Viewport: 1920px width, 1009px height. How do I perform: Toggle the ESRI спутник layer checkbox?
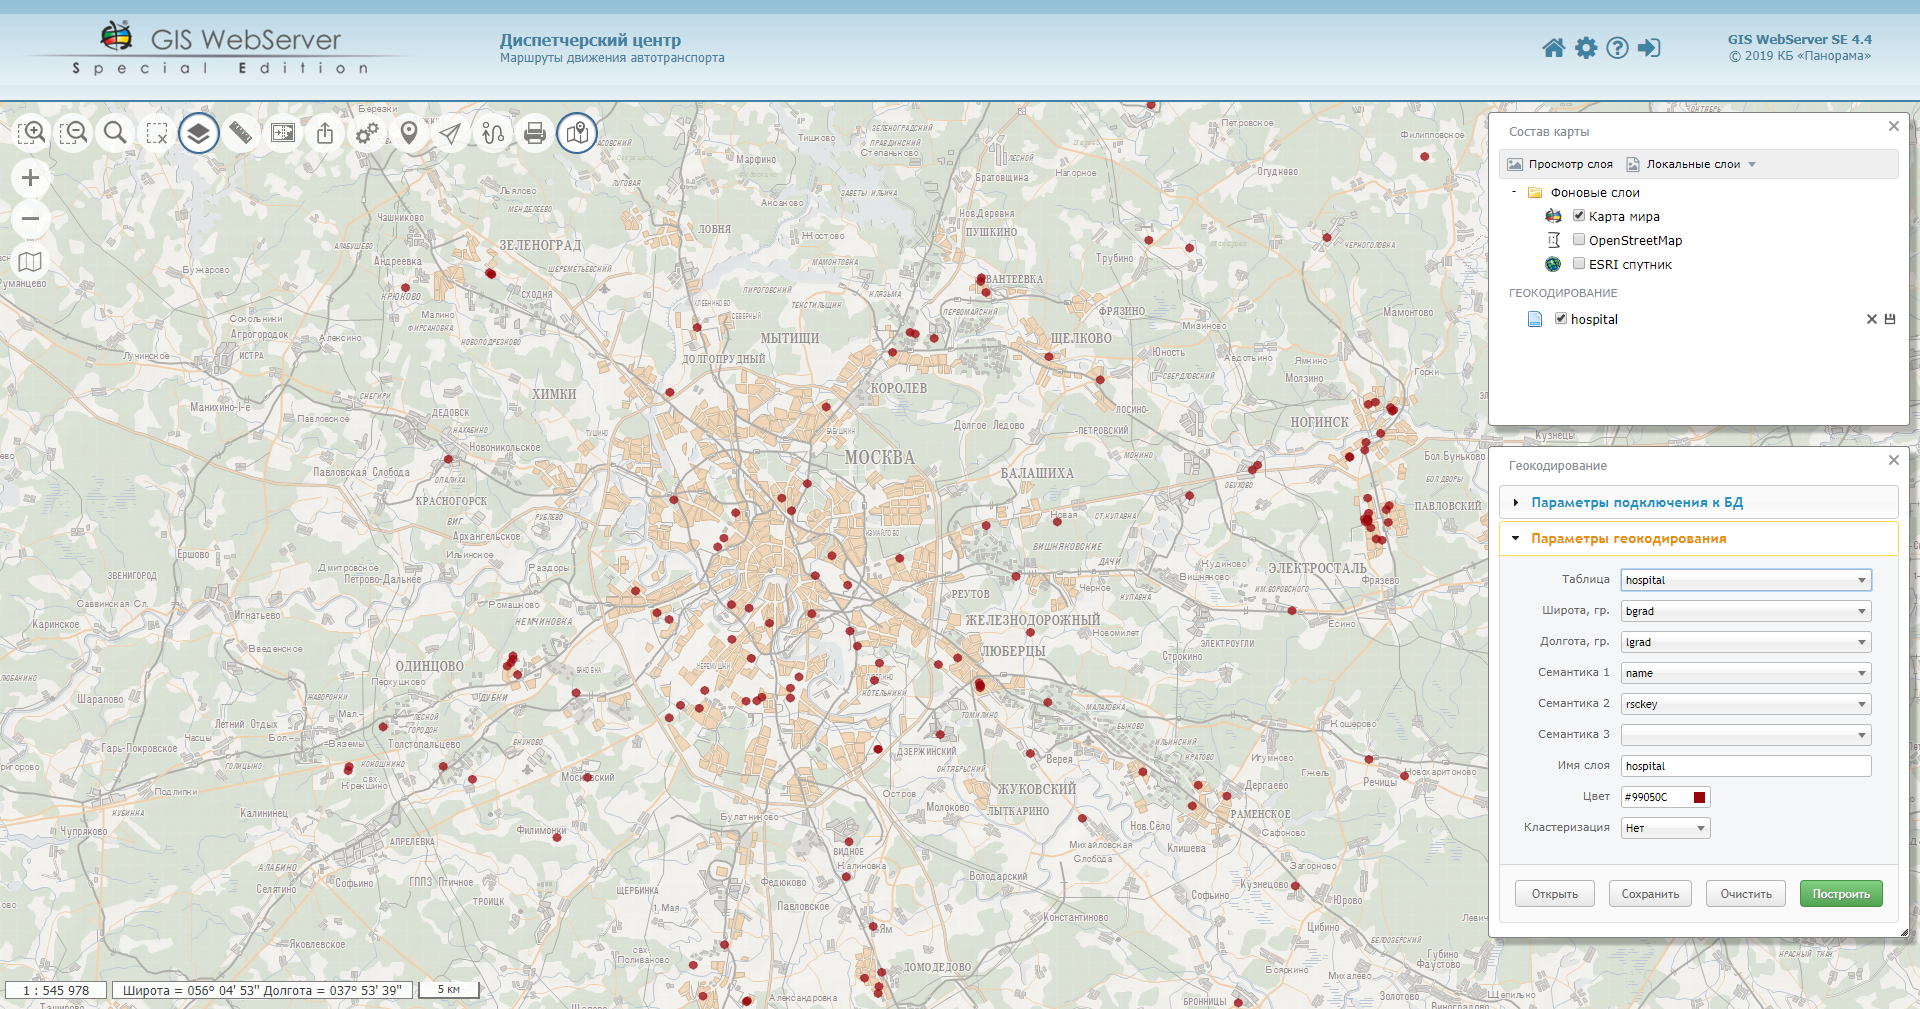pos(1579,264)
